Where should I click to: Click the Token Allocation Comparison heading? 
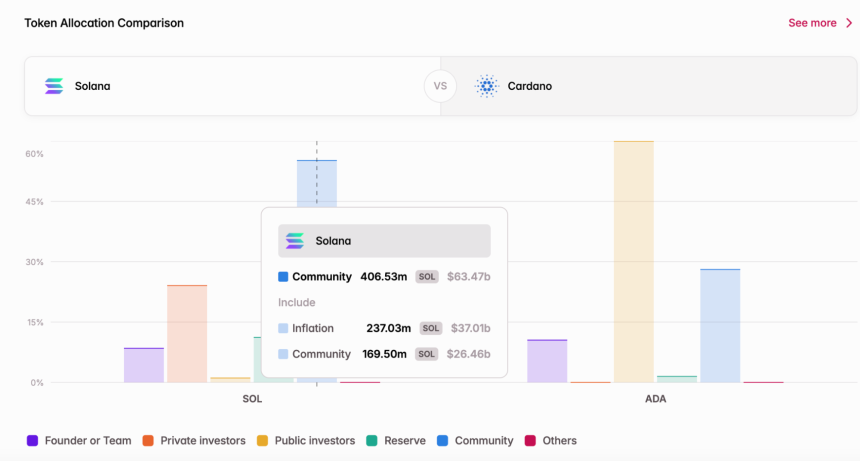point(104,23)
